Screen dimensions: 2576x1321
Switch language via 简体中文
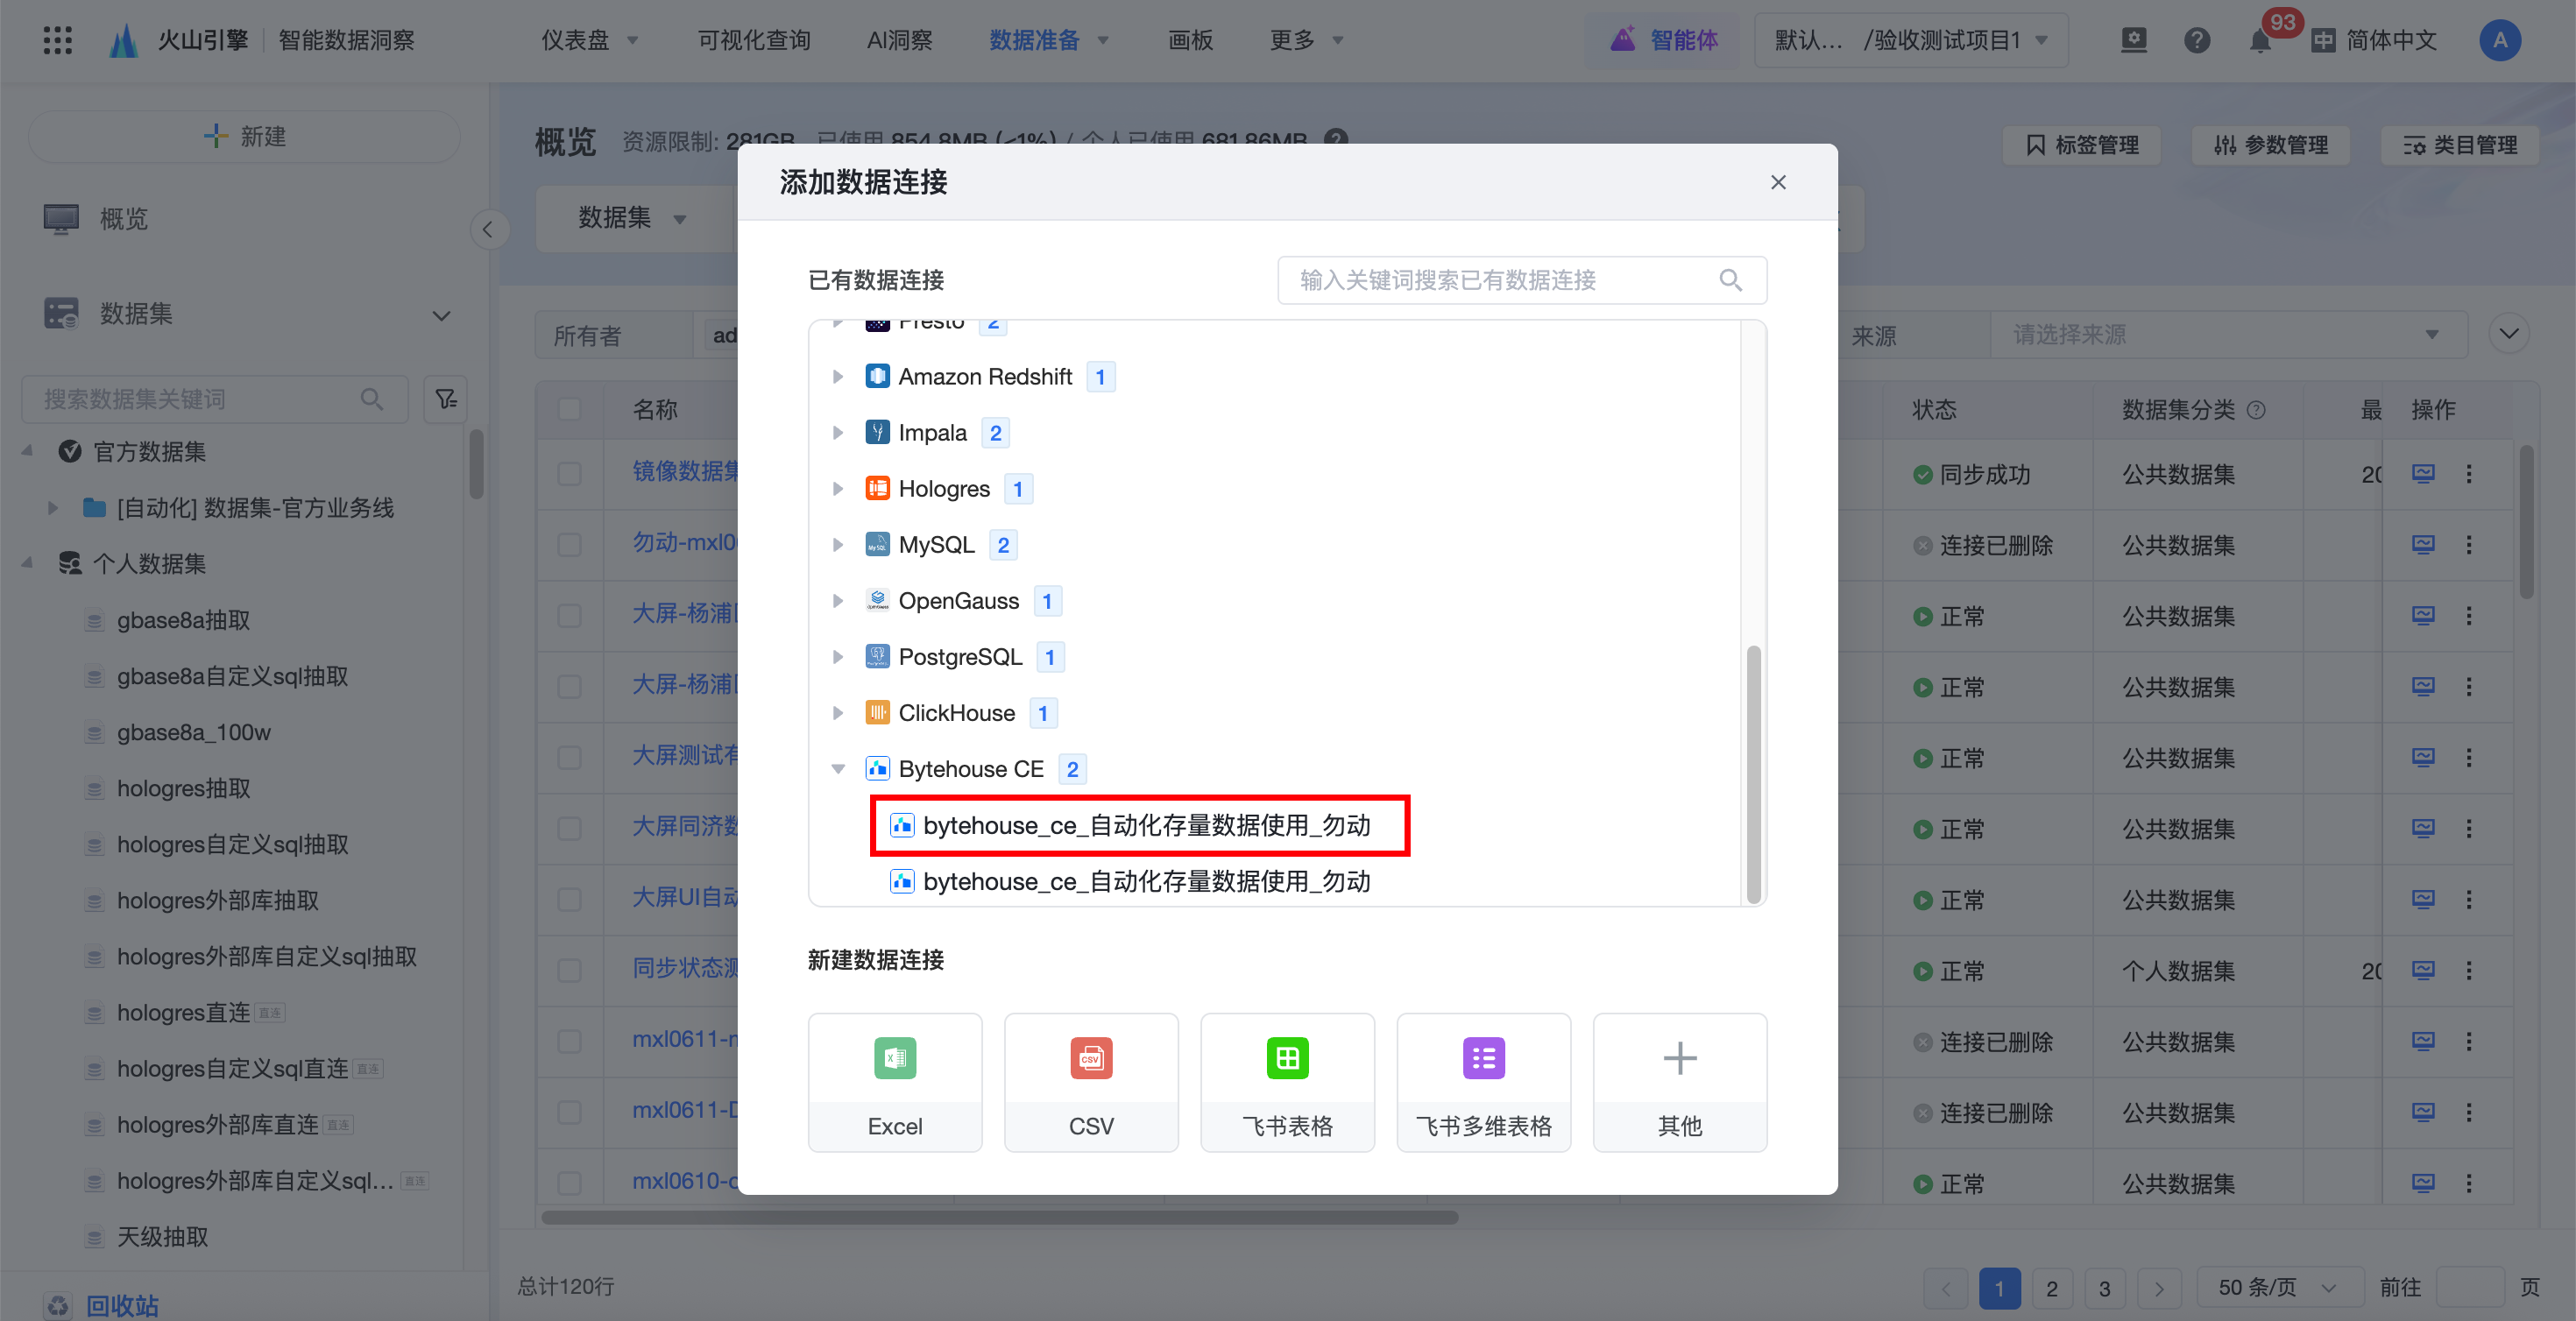click(x=2374, y=40)
